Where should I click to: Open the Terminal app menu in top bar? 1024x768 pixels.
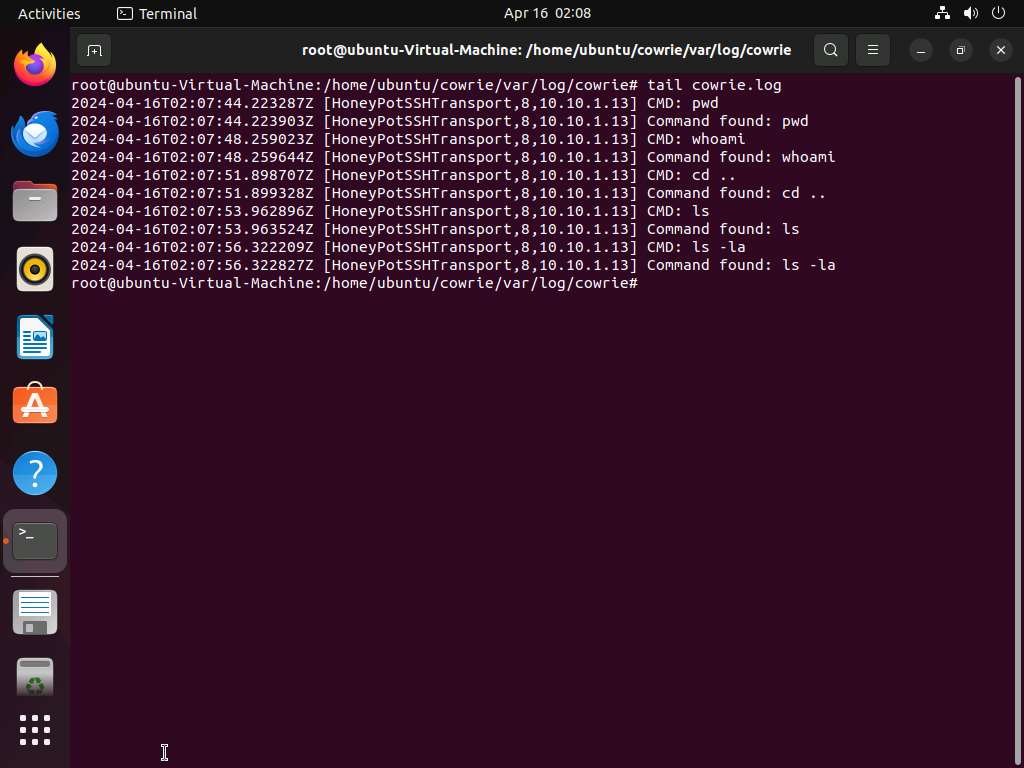pyautogui.click(x=155, y=13)
